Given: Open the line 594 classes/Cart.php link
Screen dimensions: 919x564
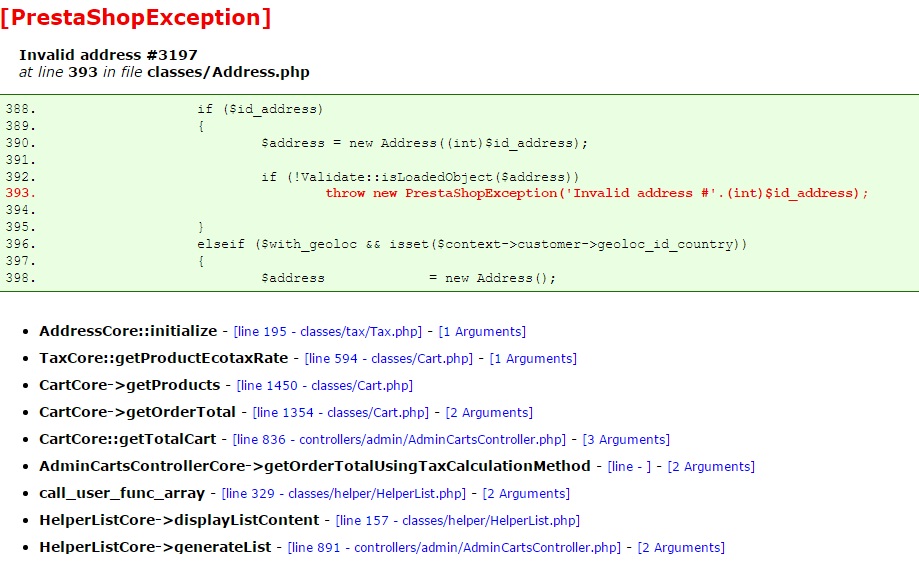Looking at the screenshot, I should 389,359.
